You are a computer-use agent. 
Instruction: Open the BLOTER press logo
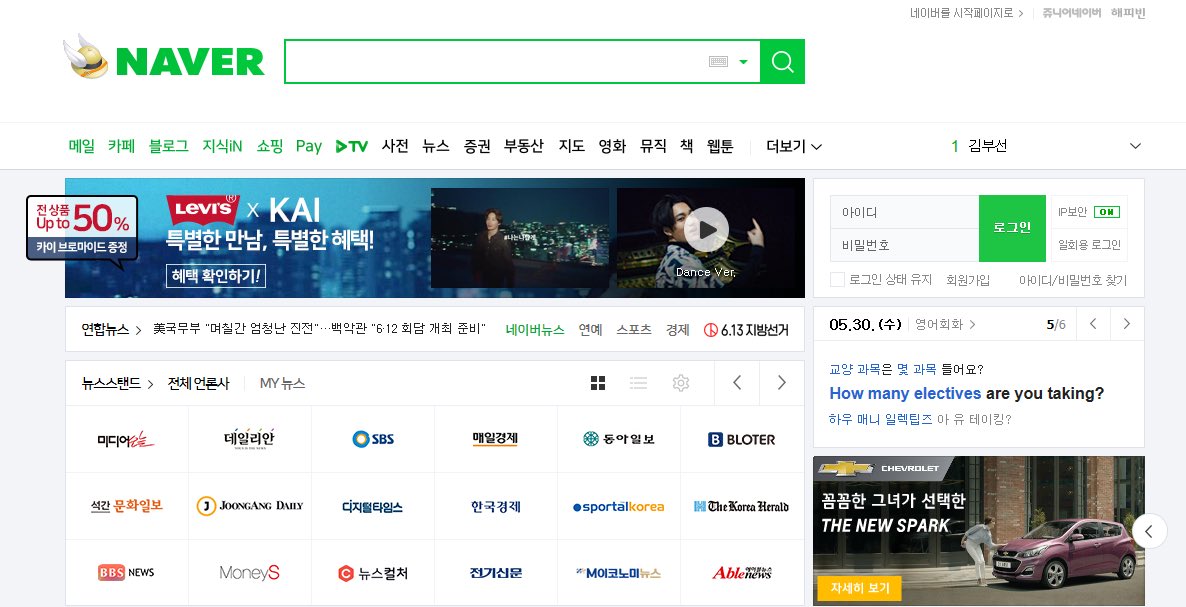[x=742, y=439]
